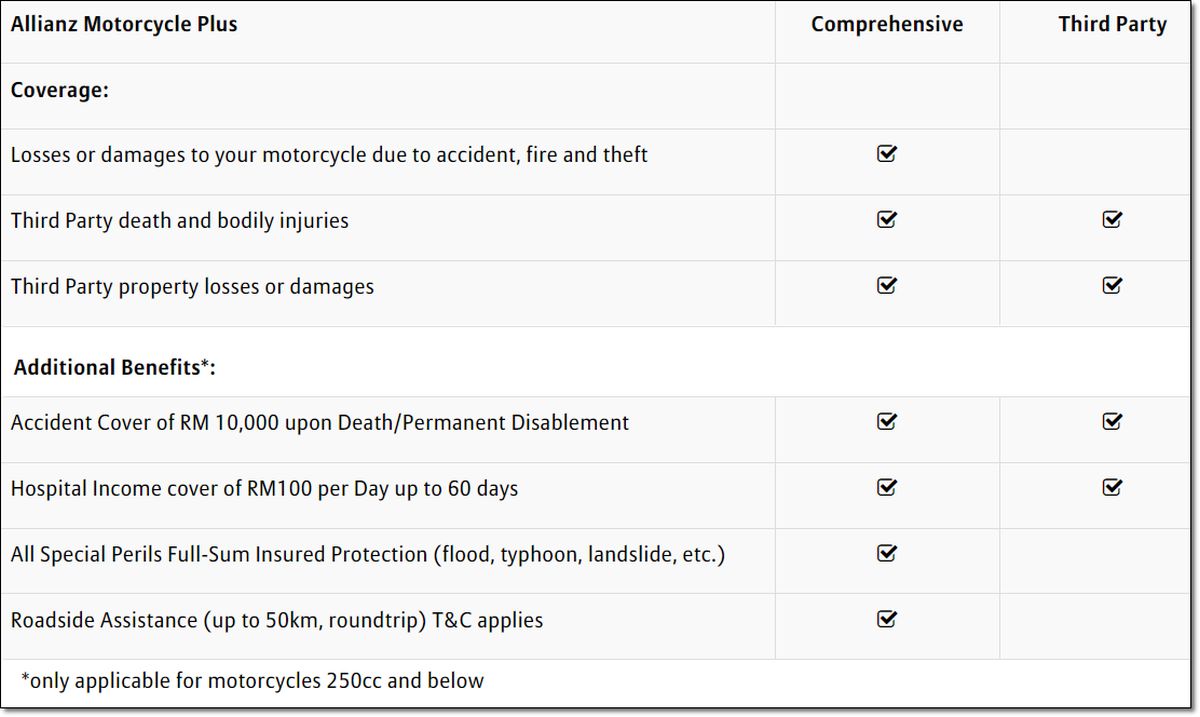Image resolution: width=1200 pixels, height=717 pixels.
Task: Click Third Party checkmark for death and bodily injuries
Action: pos(1112,220)
